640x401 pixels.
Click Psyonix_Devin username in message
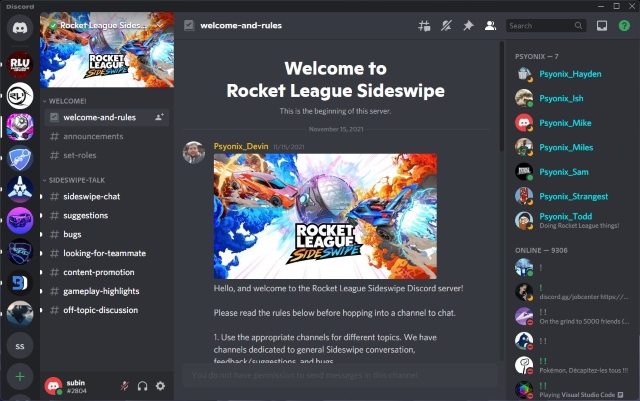click(x=241, y=146)
